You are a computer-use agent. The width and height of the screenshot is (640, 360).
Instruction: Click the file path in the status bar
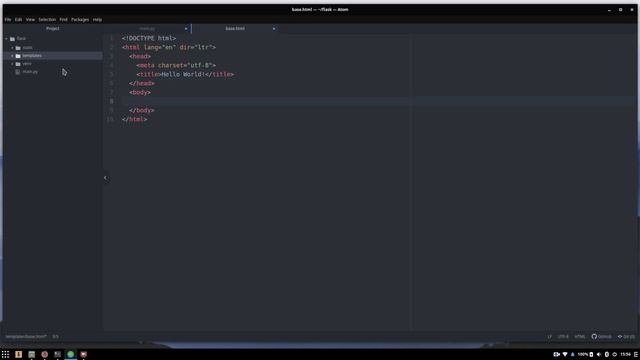(26, 337)
